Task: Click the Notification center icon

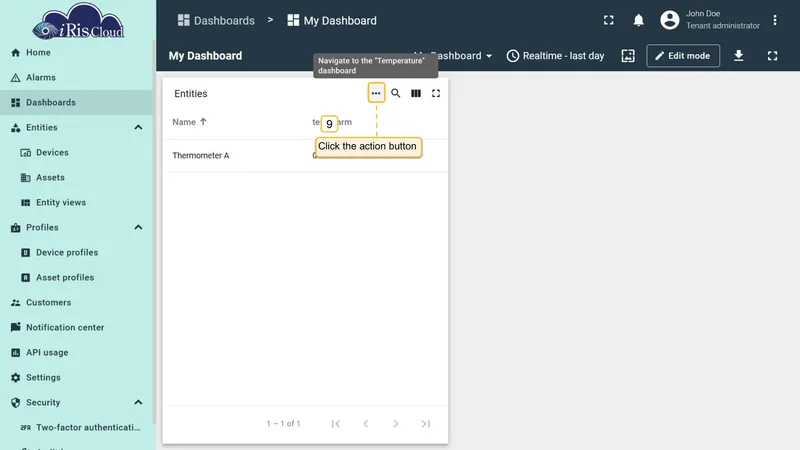Action: [16, 327]
